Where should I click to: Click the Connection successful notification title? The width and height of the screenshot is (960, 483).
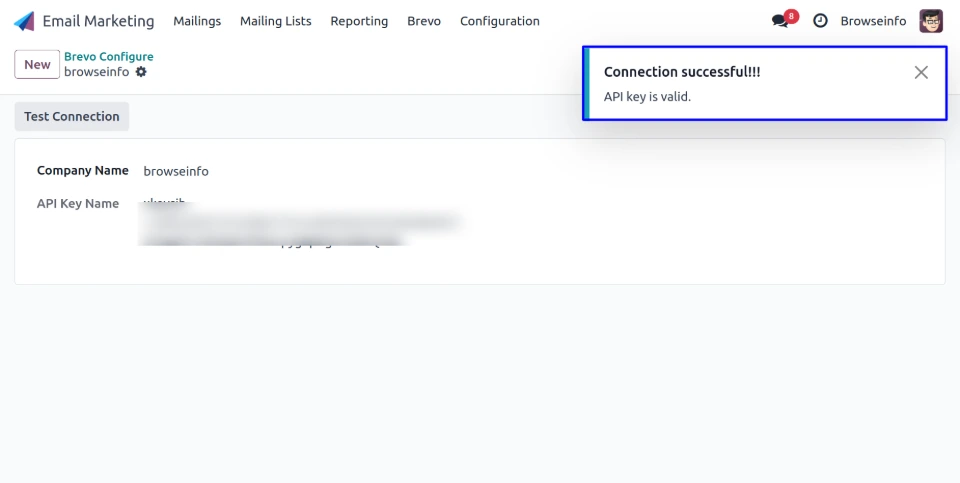[682, 72]
